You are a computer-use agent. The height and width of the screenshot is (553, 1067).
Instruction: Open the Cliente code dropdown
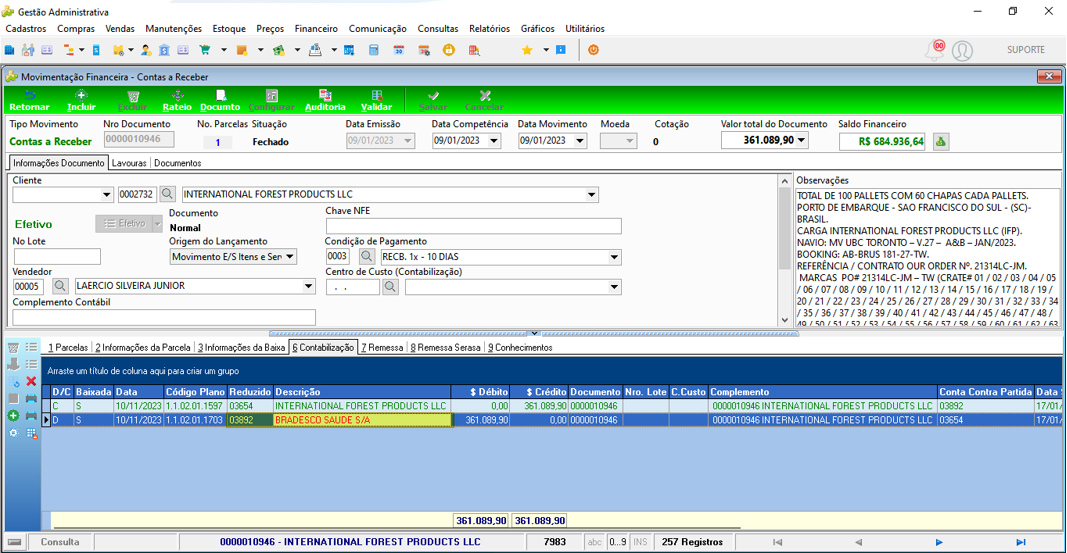(106, 195)
